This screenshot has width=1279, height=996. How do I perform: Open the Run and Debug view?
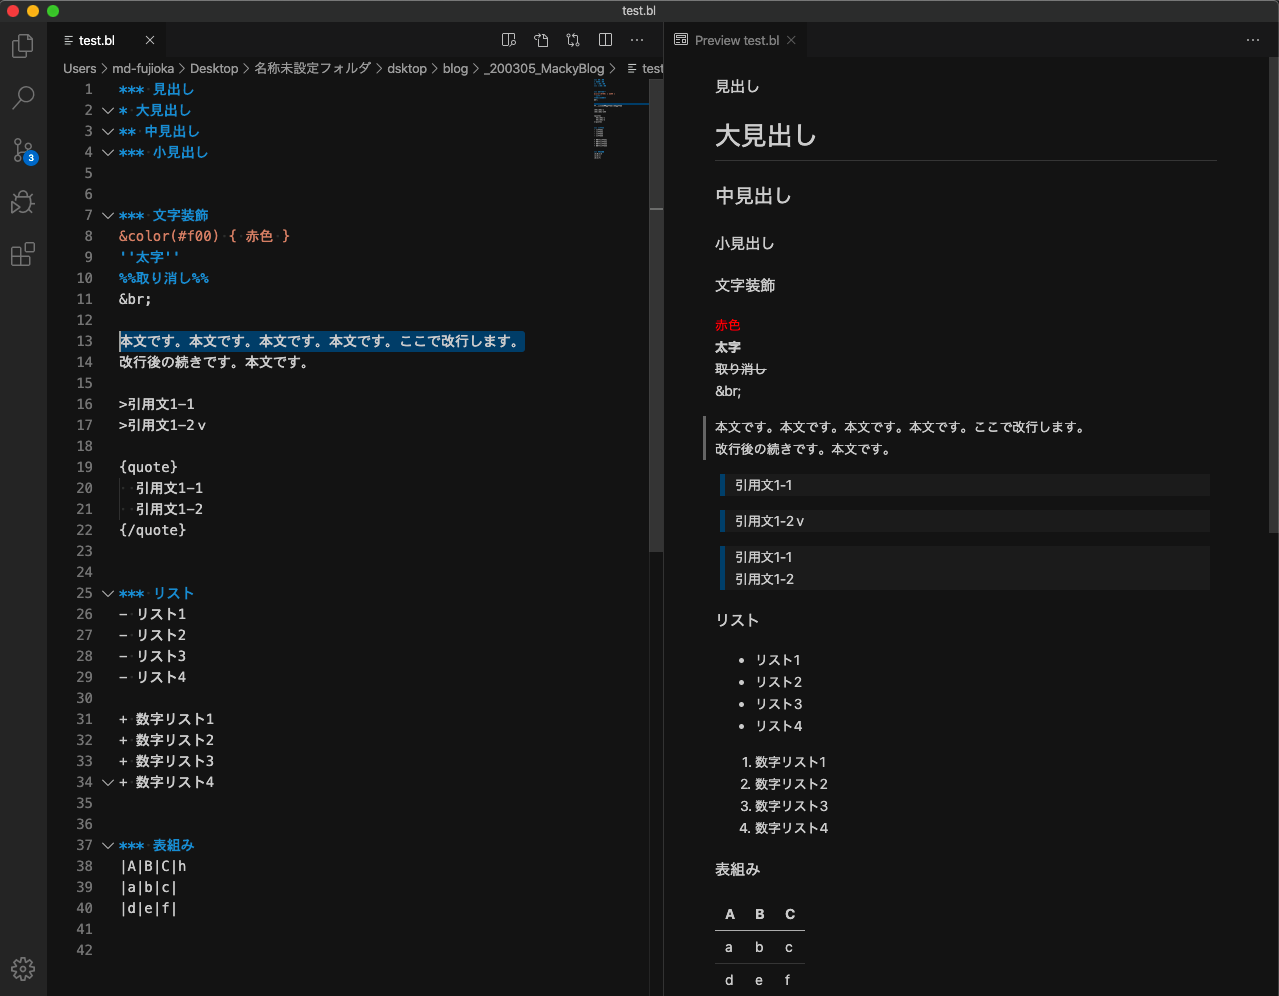tap(23, 203)
